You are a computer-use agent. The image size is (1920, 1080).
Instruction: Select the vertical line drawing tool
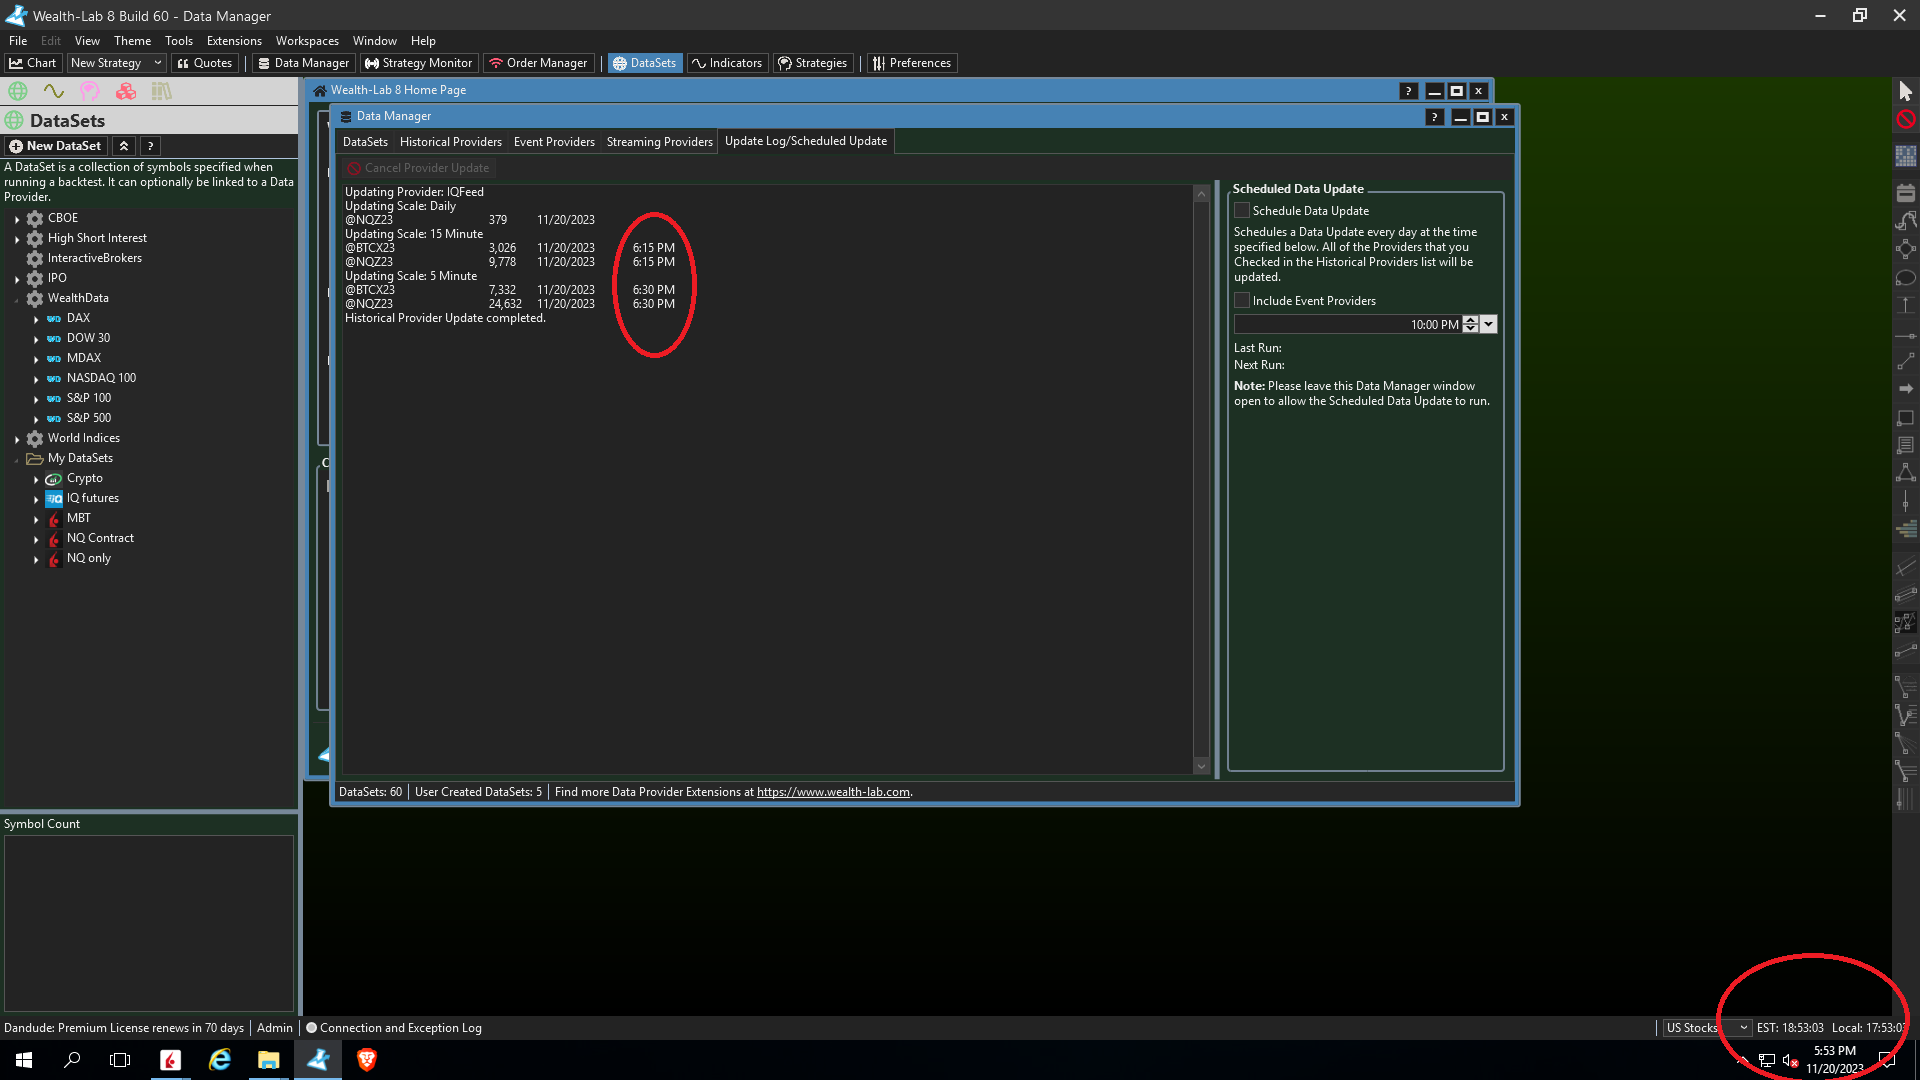click(x=1906, y=501)
